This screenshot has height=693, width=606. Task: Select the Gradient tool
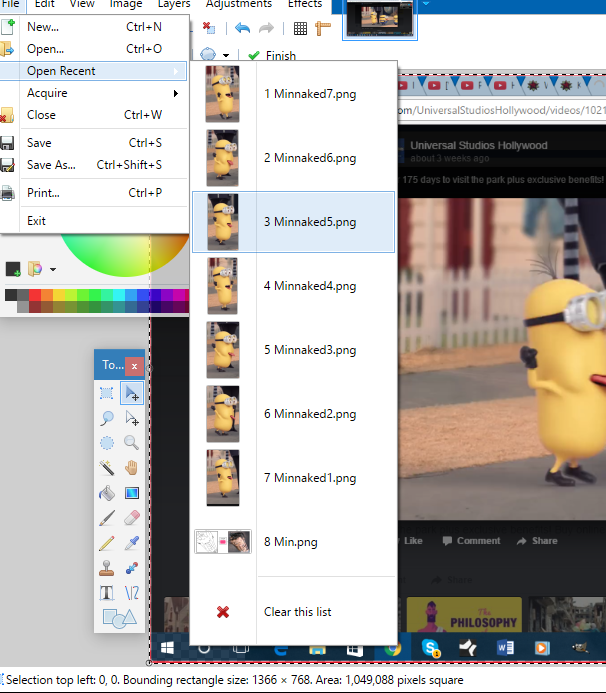coord(132,493)
